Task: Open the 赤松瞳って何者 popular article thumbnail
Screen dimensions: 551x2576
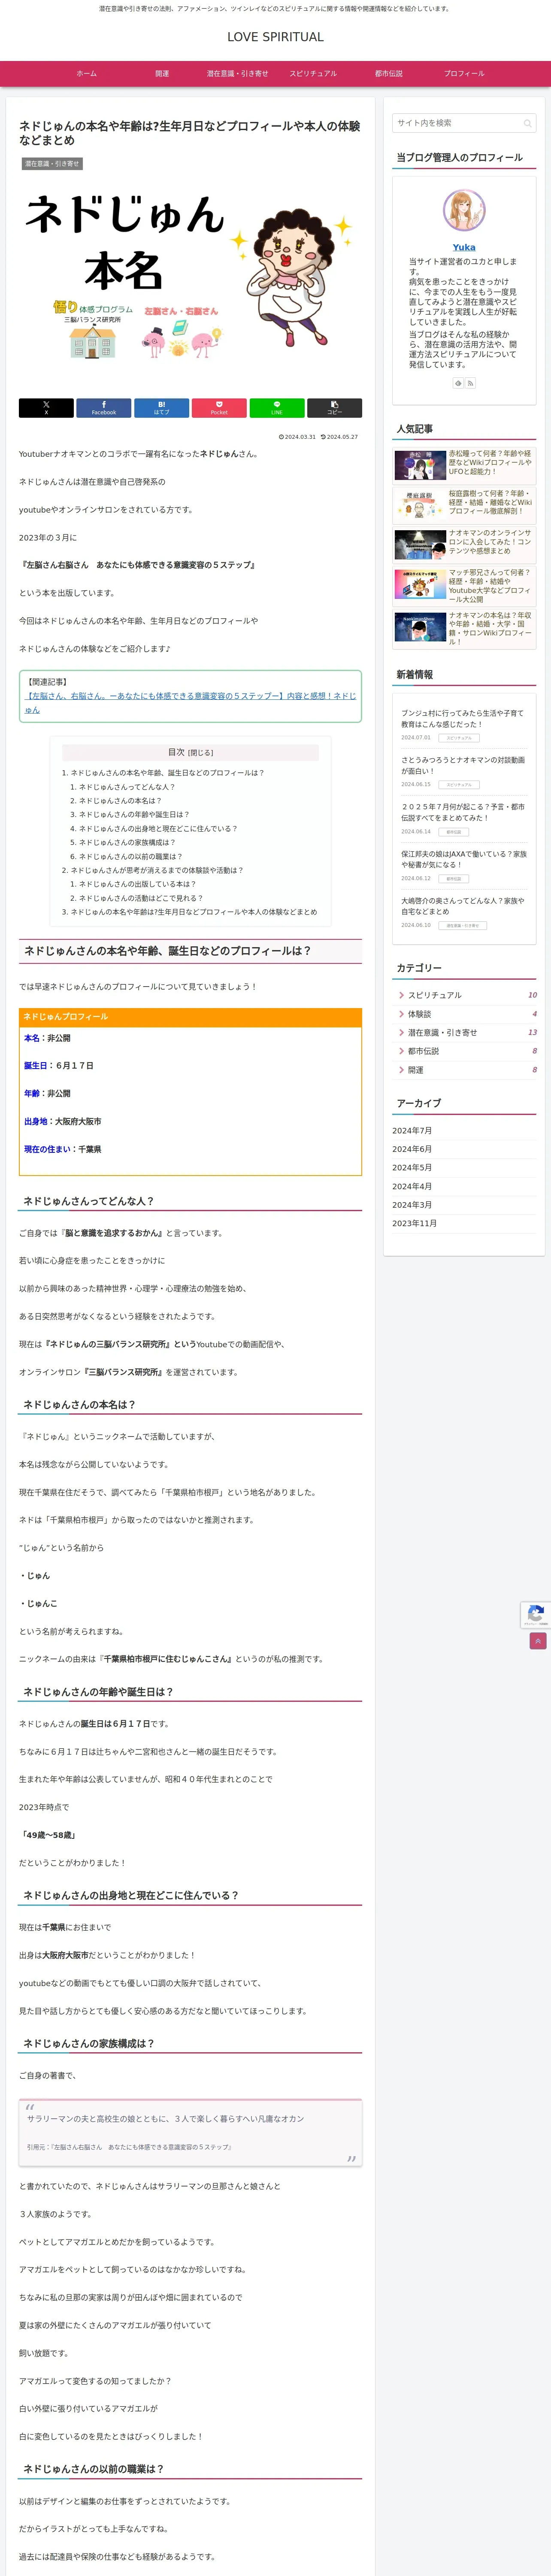Action: (420, 465)
